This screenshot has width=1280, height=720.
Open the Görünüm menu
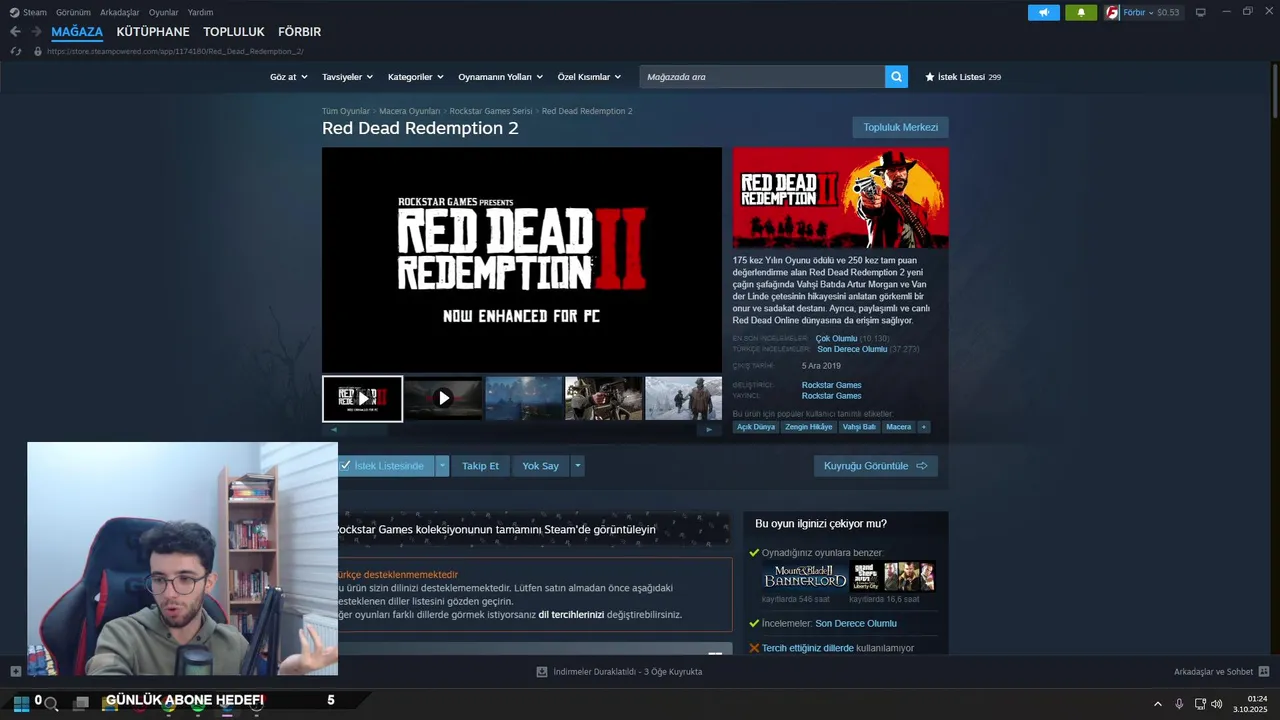[x=73, y=12]
